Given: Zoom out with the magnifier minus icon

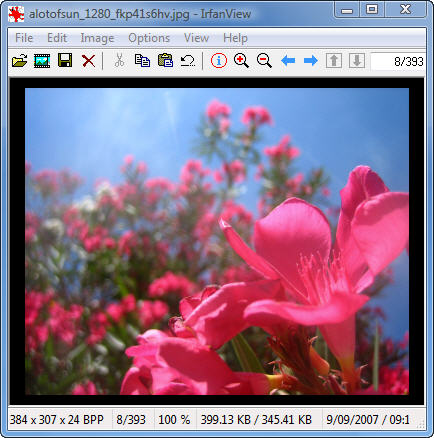Looking at the screenshot, I should [x=264, y=61].
